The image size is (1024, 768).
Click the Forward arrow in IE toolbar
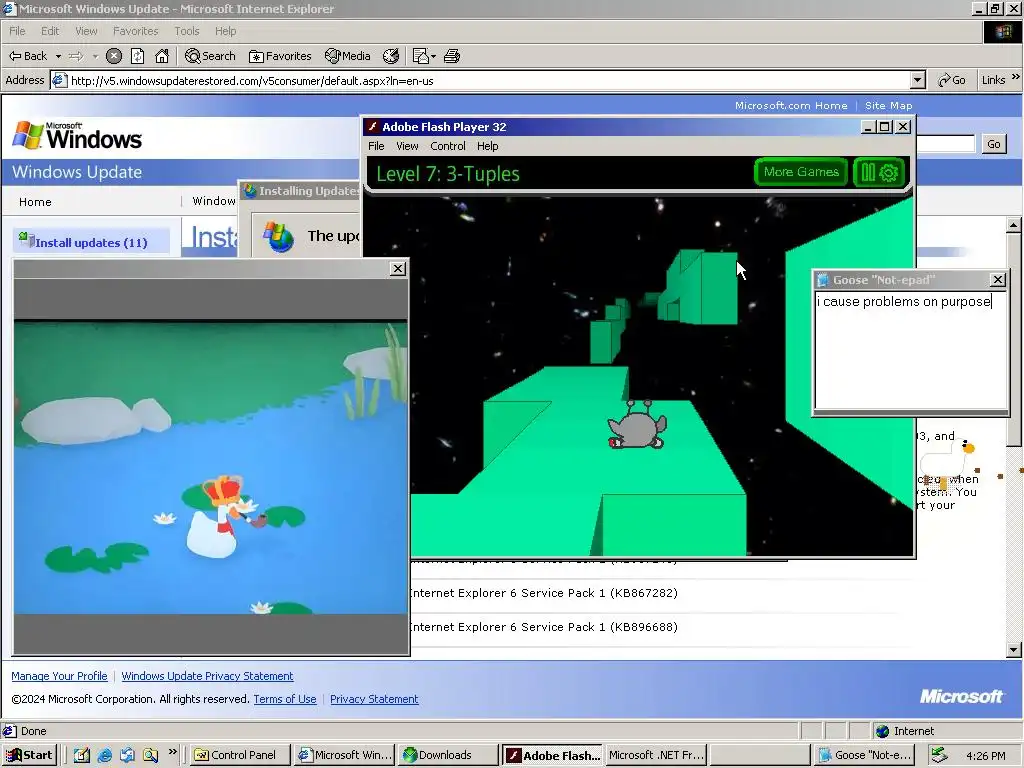(76, 56)
